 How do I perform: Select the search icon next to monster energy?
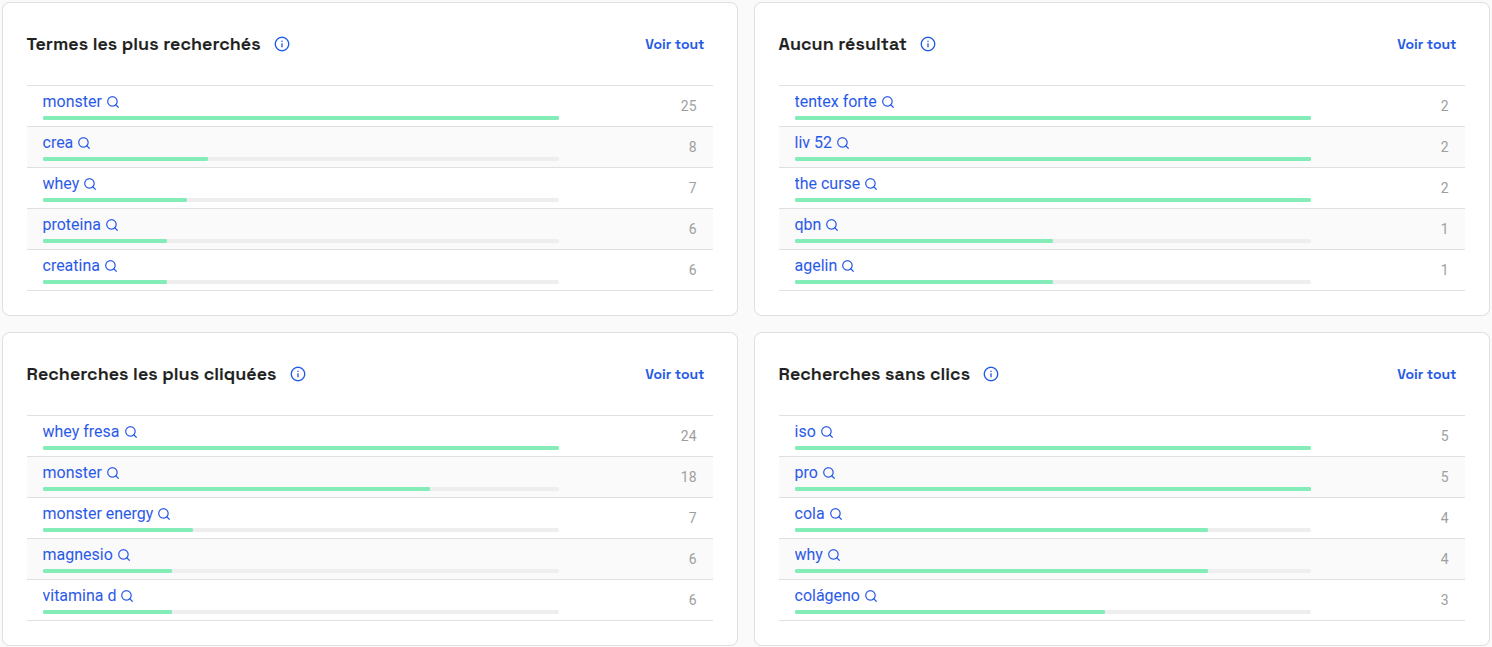point(164,514)
